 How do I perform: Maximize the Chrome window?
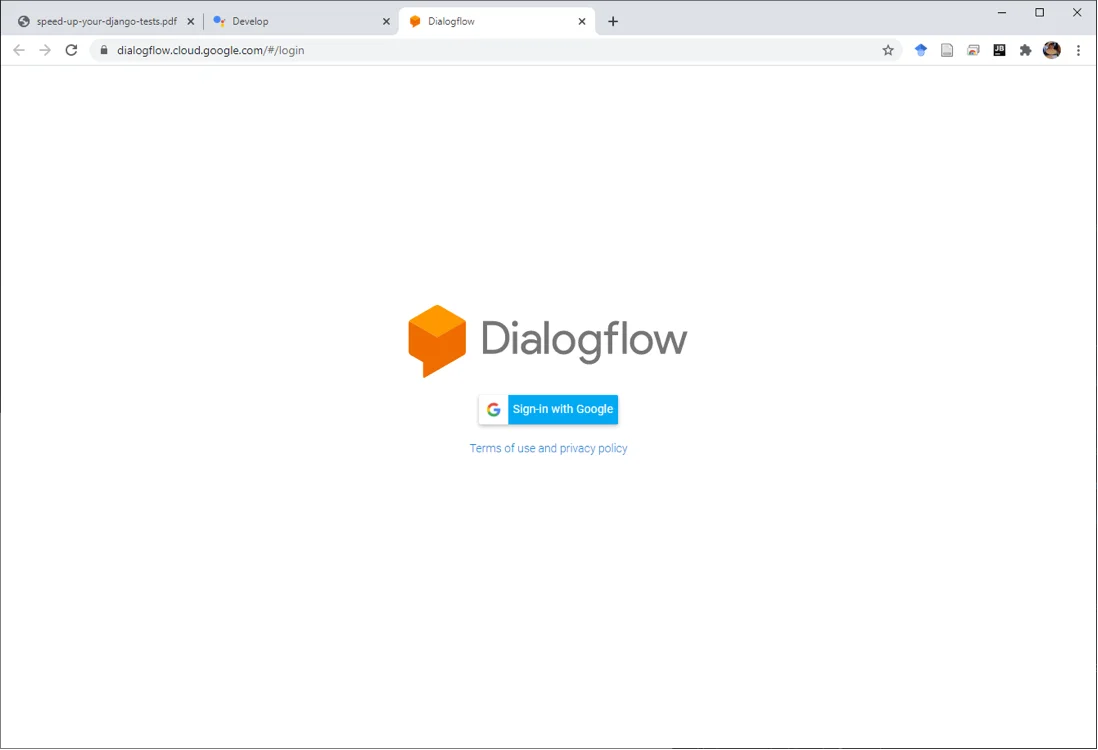pyautogui.click(x=1040, y=13)
